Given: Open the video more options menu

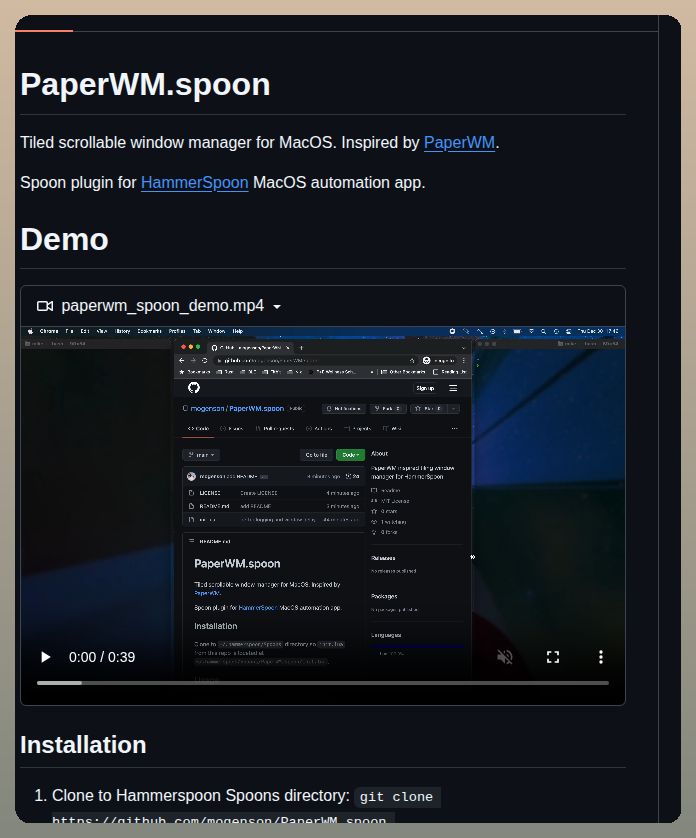Looking at the screenshot, I should (601, 657).
